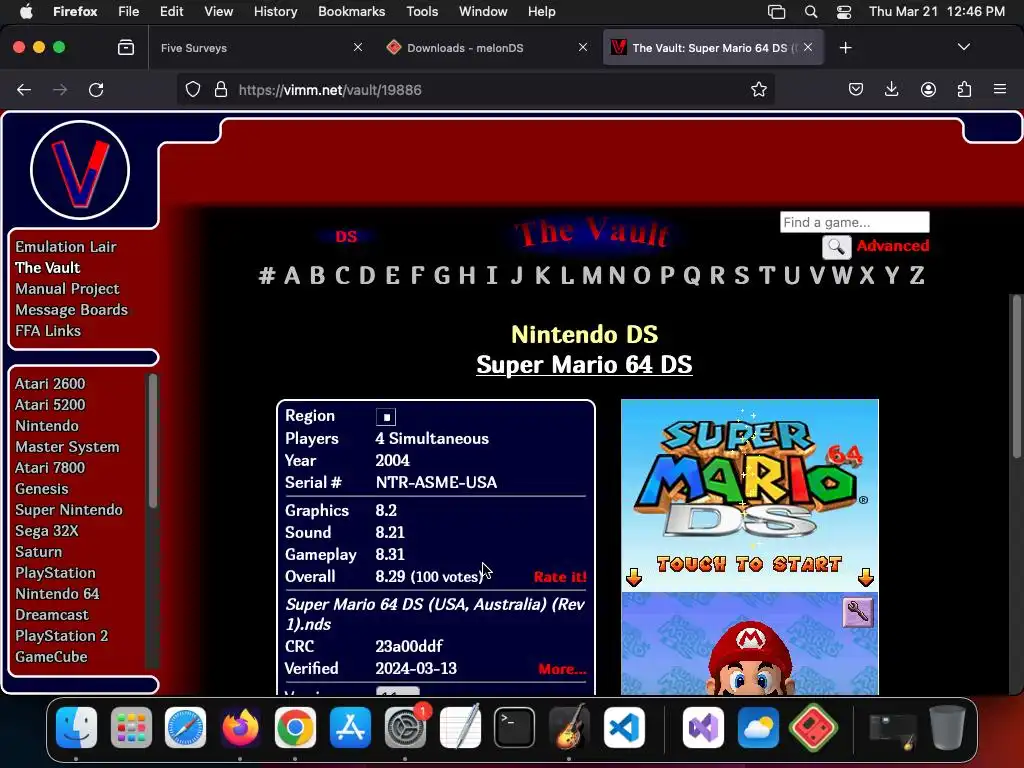
Task: Reload the page
Action: pyautogui.click(x=96, y=89)
